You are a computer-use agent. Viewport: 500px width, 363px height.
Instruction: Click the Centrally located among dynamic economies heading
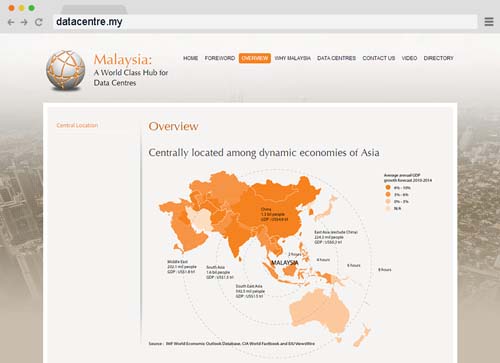(264, 153)
